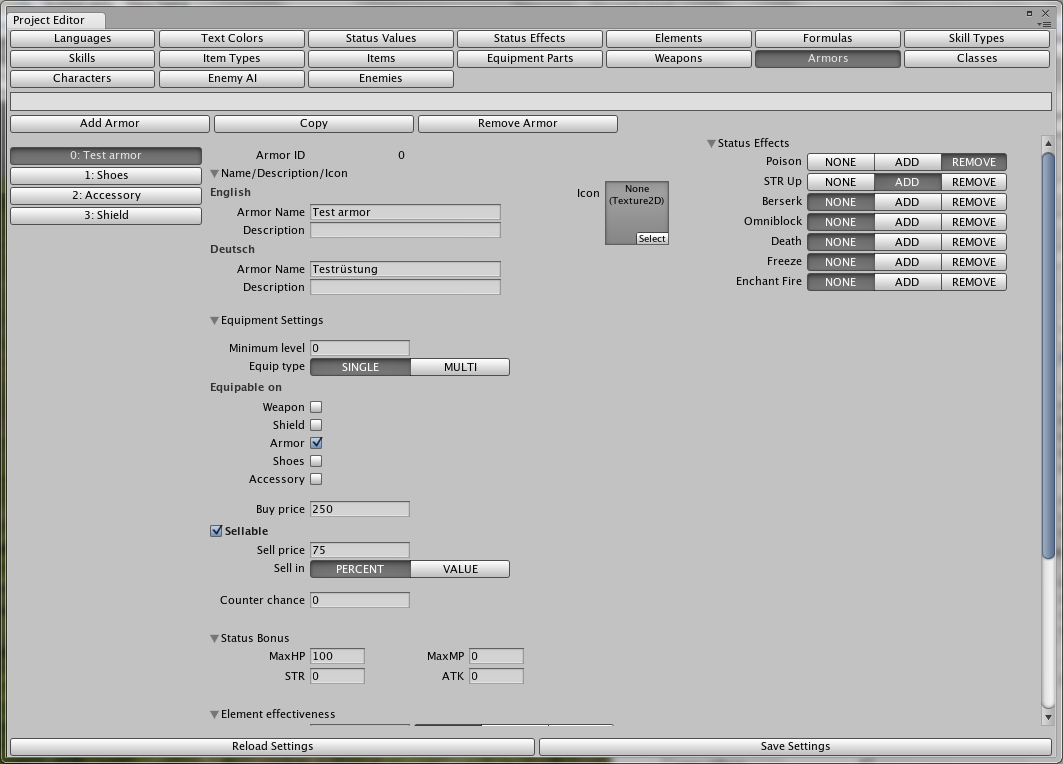Collapse the Name/Description/Icon foldout
This screenshot has width=1063, height=764.
[215, 174]
